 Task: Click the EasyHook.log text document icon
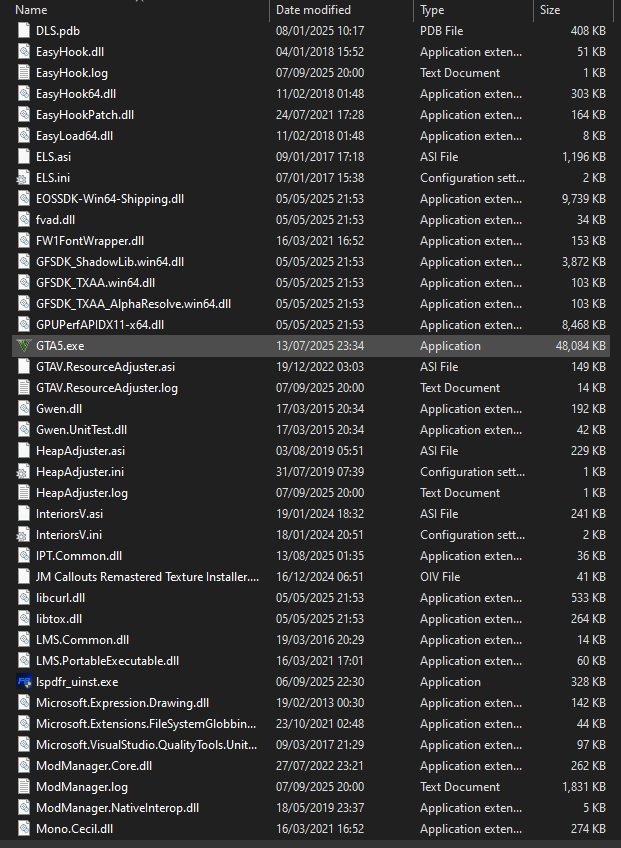24,73
